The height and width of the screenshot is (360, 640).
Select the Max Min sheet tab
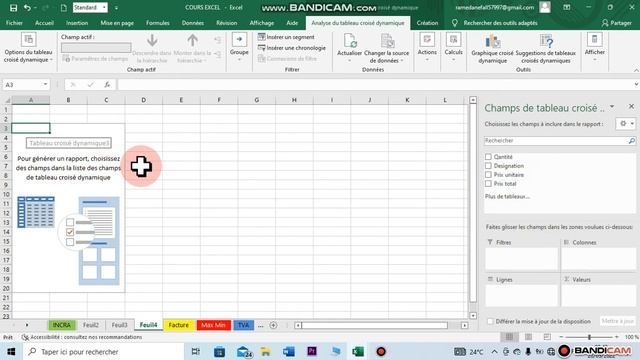point(213,325)
